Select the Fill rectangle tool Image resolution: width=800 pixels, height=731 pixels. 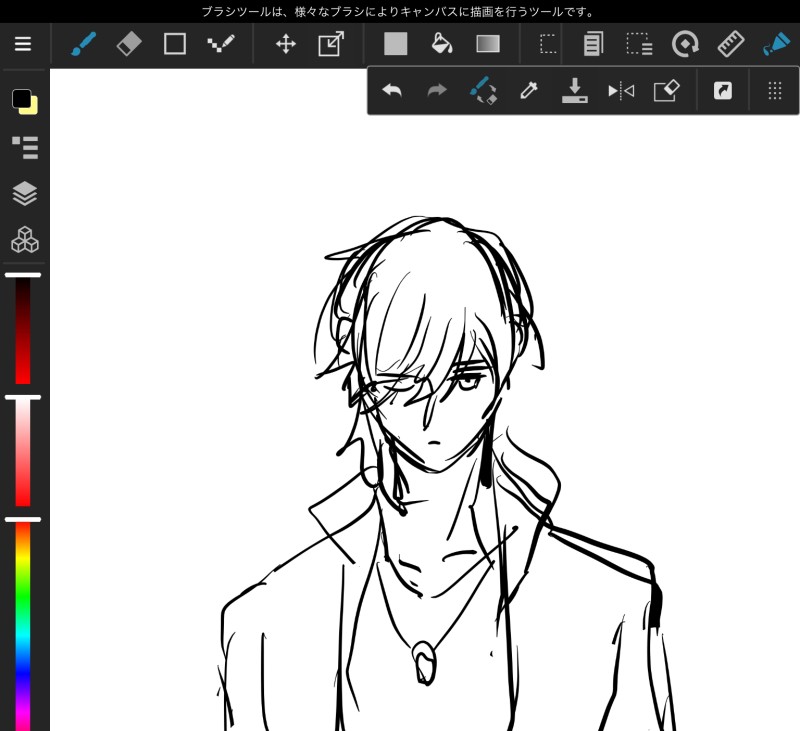tap(396, 44)
